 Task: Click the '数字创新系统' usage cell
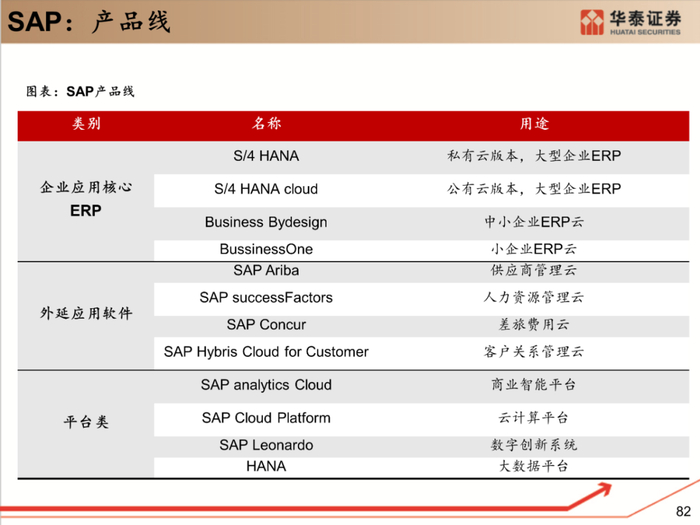click(x=534, y=445)
